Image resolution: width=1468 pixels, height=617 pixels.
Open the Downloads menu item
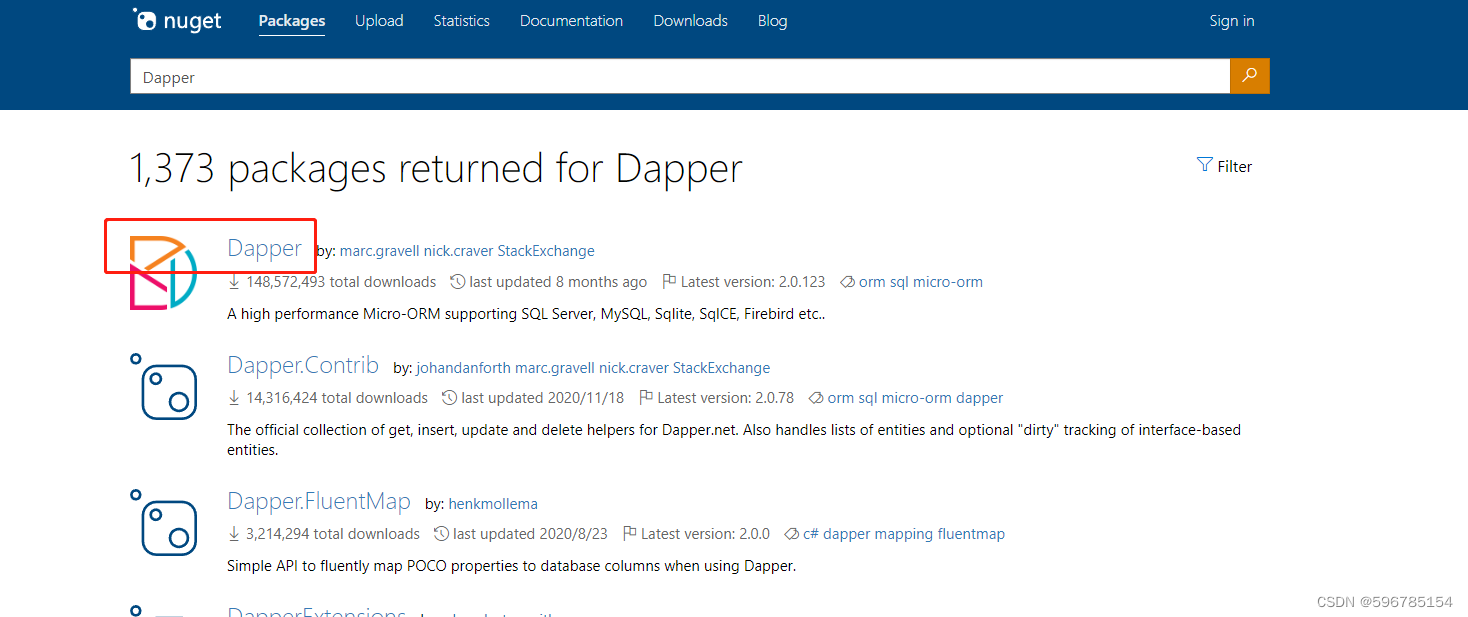point(690,21)
